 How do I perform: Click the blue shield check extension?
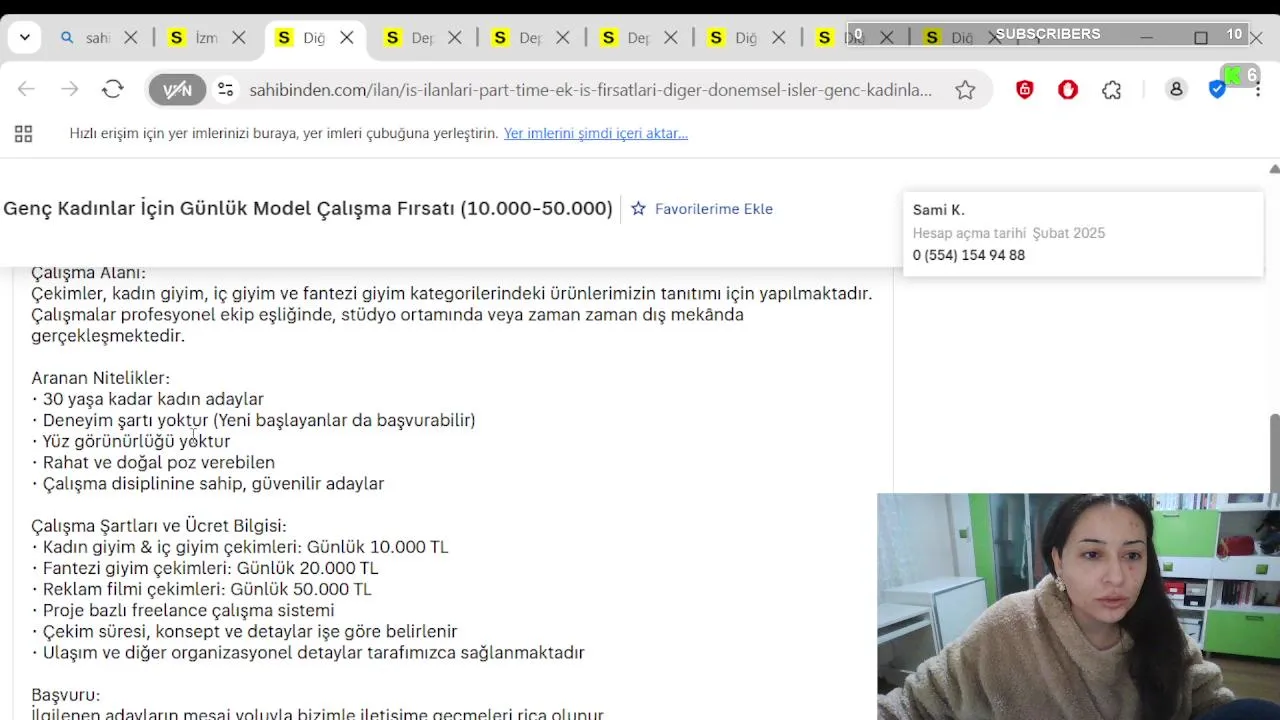(1217, 90)
